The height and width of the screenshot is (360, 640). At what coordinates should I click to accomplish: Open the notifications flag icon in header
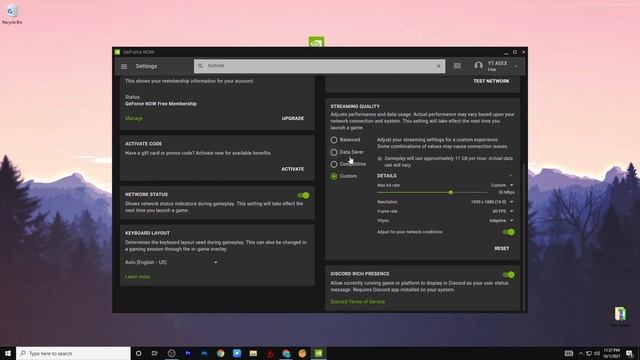(x=457, y=66)
